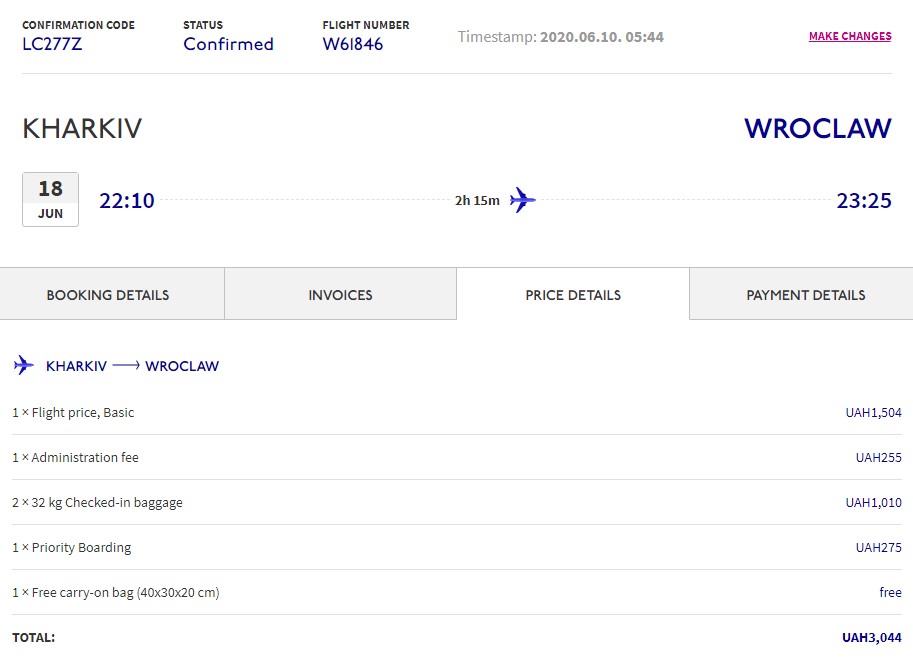The width and height of the screenshot is (913, 661).
Task: Open the Make Changes link
Action: 850,36
